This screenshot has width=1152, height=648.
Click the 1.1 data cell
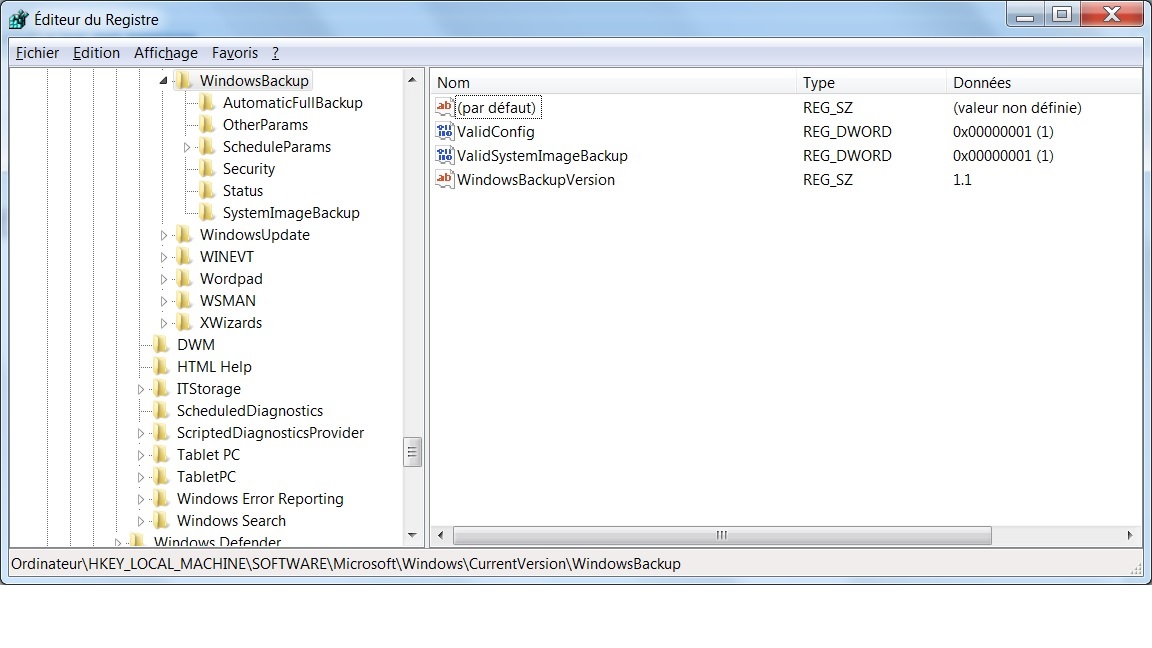pos(962,179)
